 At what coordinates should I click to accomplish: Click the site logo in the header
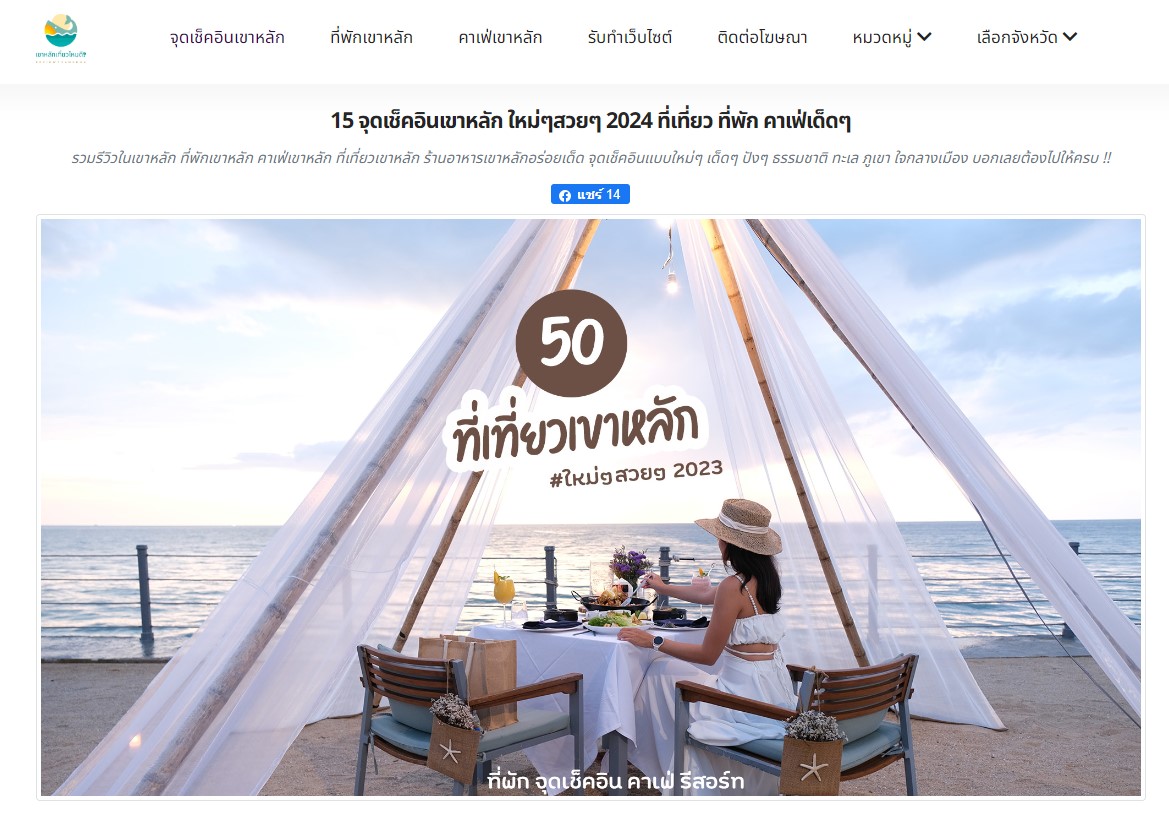pyautogui.click(x=61, y=38)
